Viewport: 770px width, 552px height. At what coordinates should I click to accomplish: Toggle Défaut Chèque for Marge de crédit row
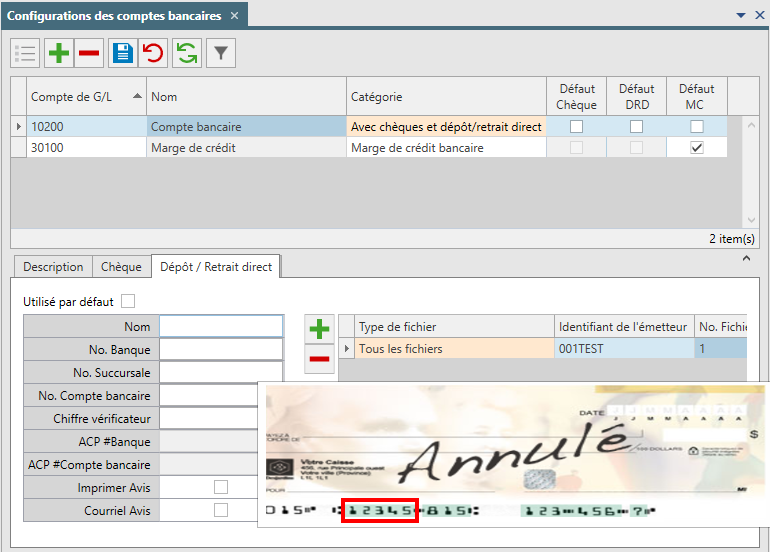tap(577, 147)
